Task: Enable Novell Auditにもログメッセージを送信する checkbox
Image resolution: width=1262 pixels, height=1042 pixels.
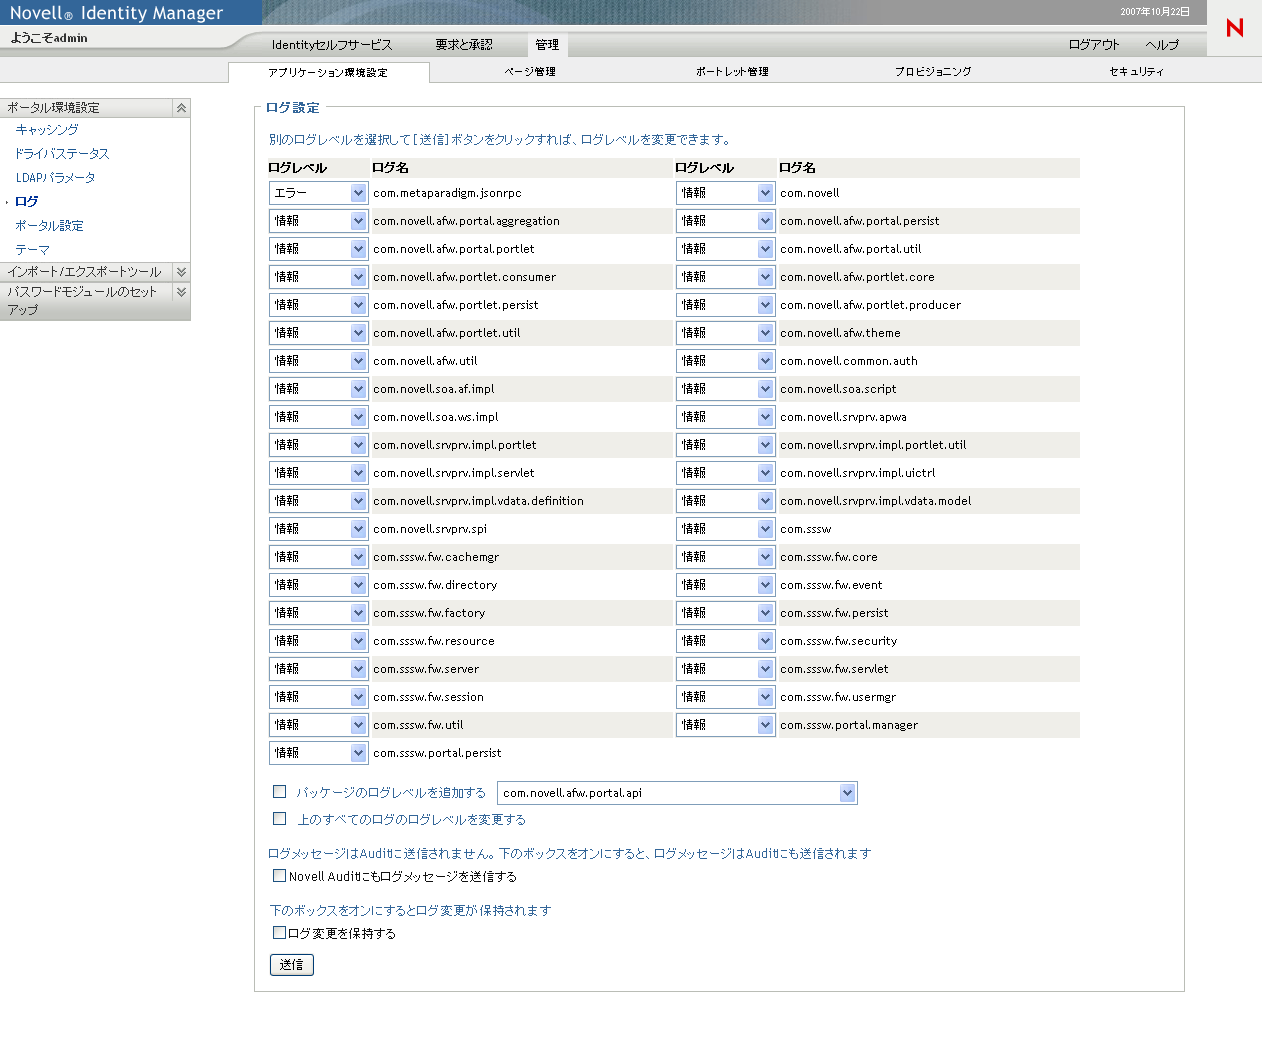Action: 280,876
